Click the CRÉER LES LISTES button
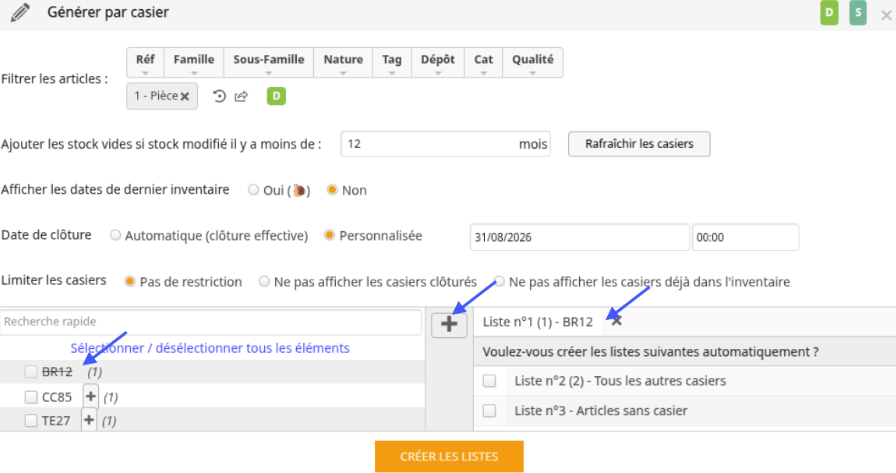 click(x=449, y=456)
